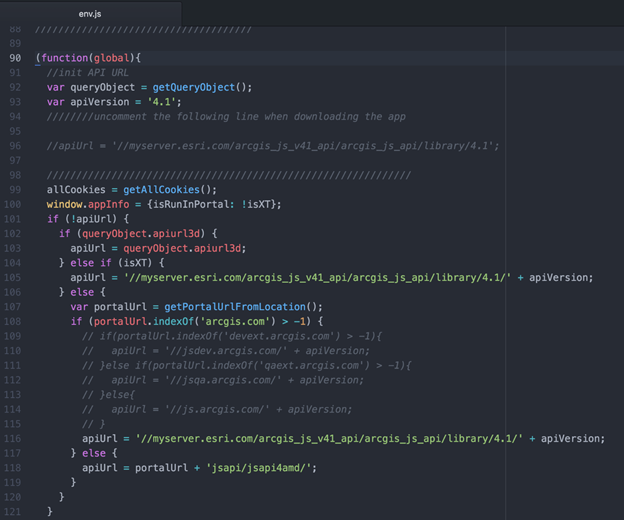Click the 'global' parameter on line 90
The width and height of the screenshot is (624, 520).
112,58
